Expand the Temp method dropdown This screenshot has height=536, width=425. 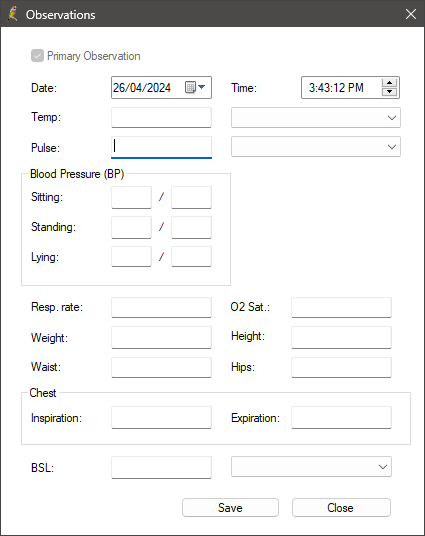click(x=316, y=118)
